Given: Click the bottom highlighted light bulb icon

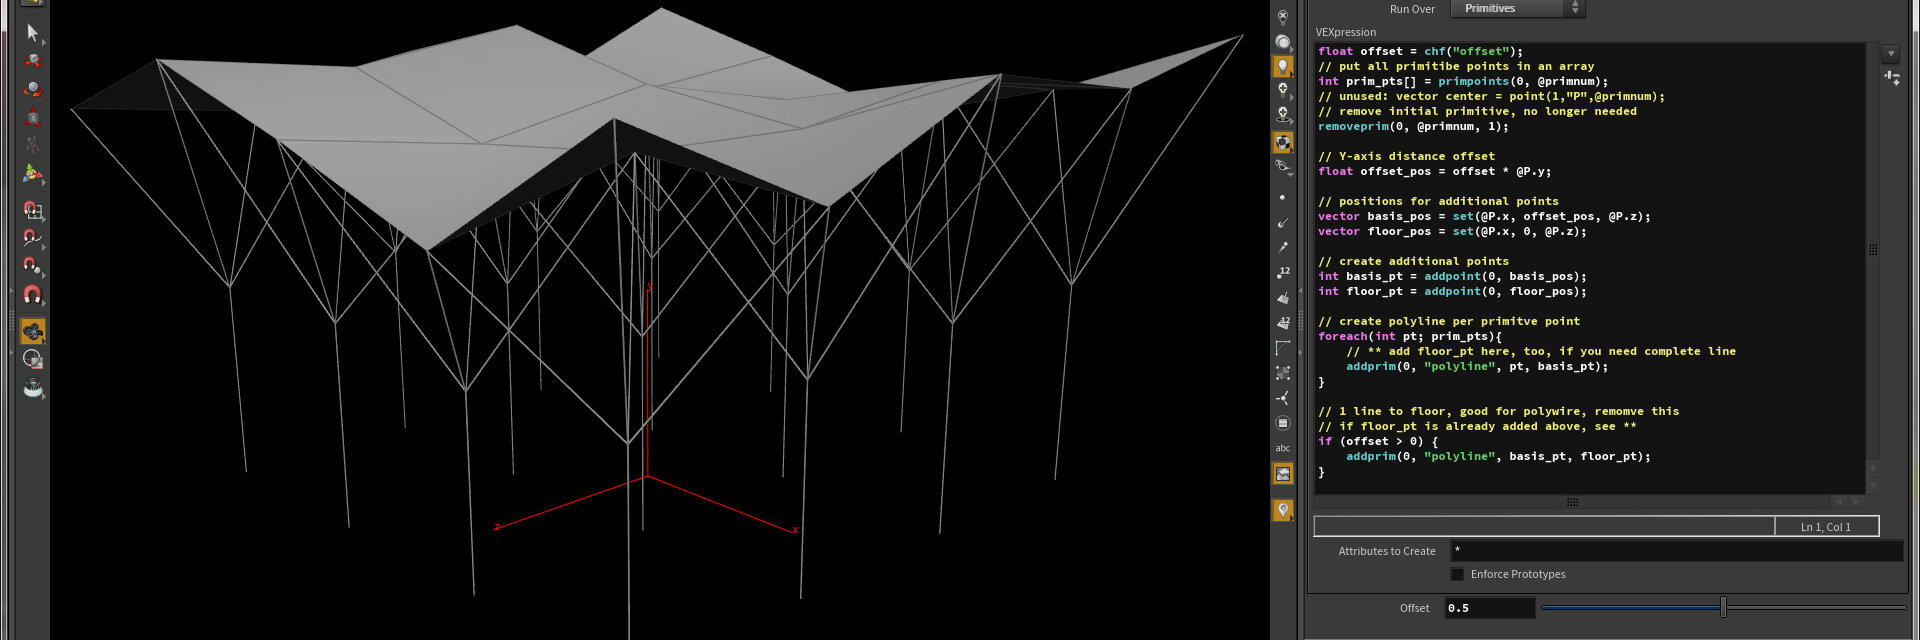Looking at the screenshot, I should pyautogui.click(x=1283, y=511).
